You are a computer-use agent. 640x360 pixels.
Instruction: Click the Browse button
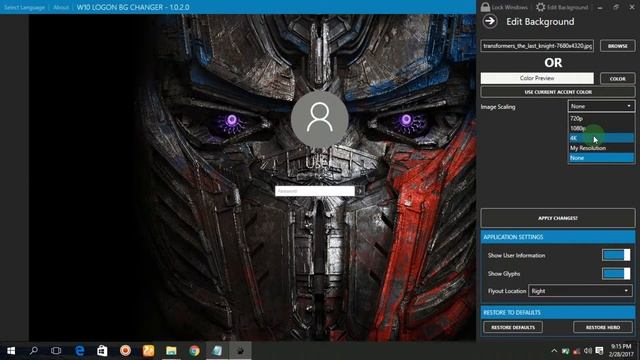pyautogui.click(x=618, y=46)
